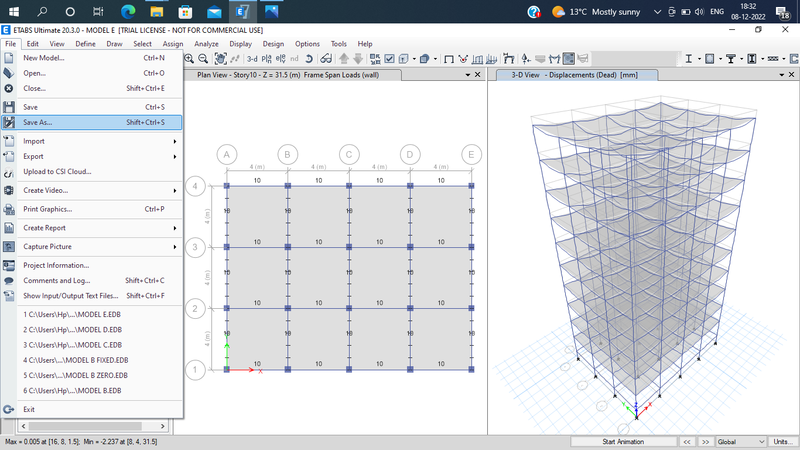Switch to Elevation view icon
Screen dimensions: 800x450
pos(281,59)
